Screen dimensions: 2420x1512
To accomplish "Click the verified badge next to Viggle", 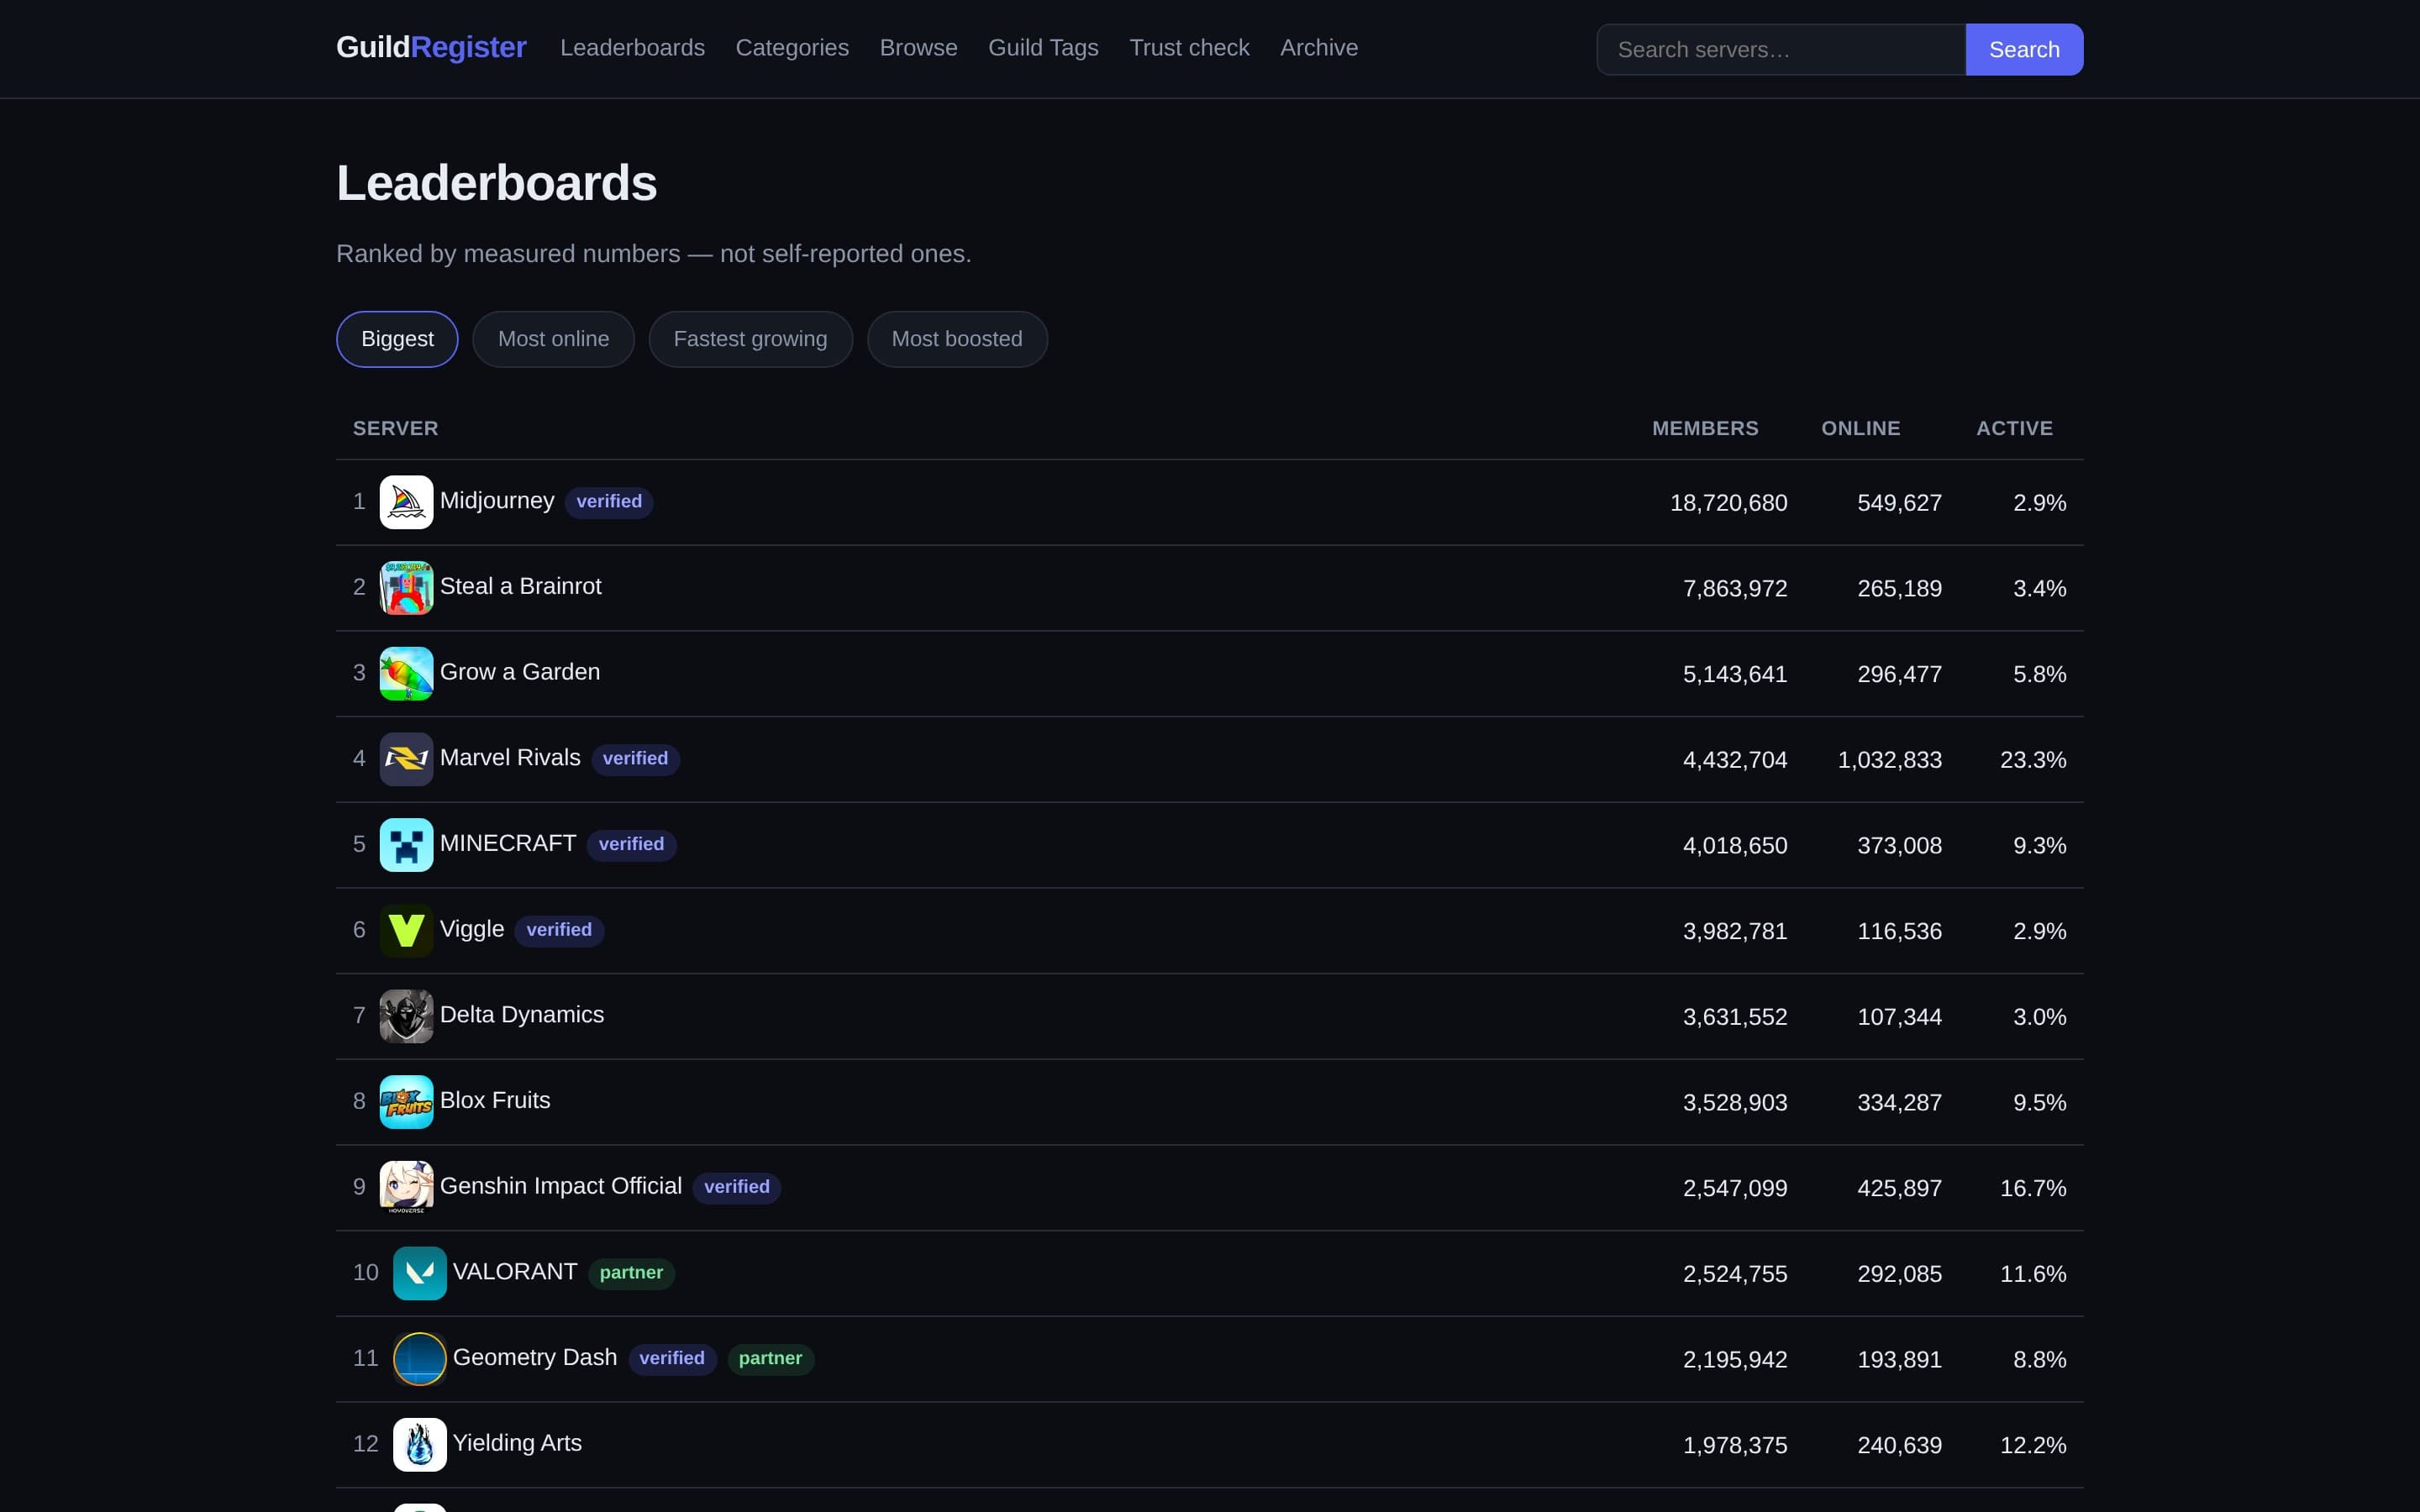I will coord(559,930).
